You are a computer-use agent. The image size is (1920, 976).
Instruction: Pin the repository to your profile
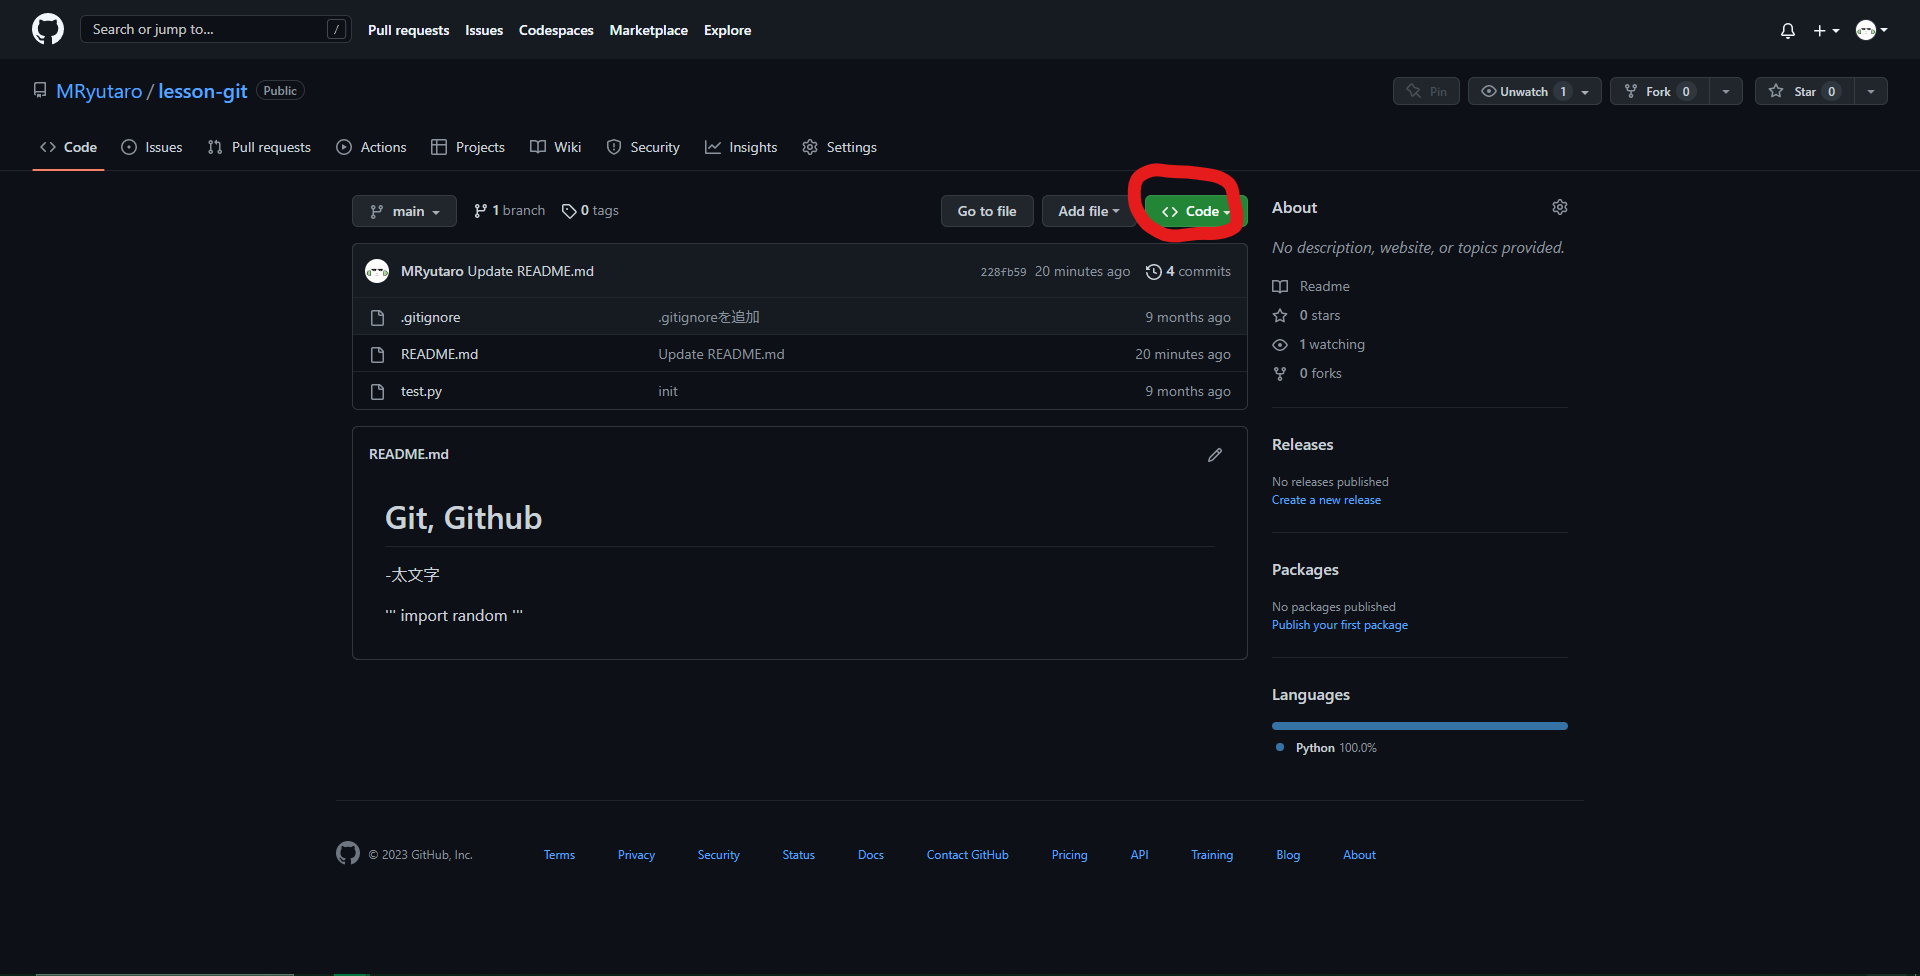(1426, 91)
